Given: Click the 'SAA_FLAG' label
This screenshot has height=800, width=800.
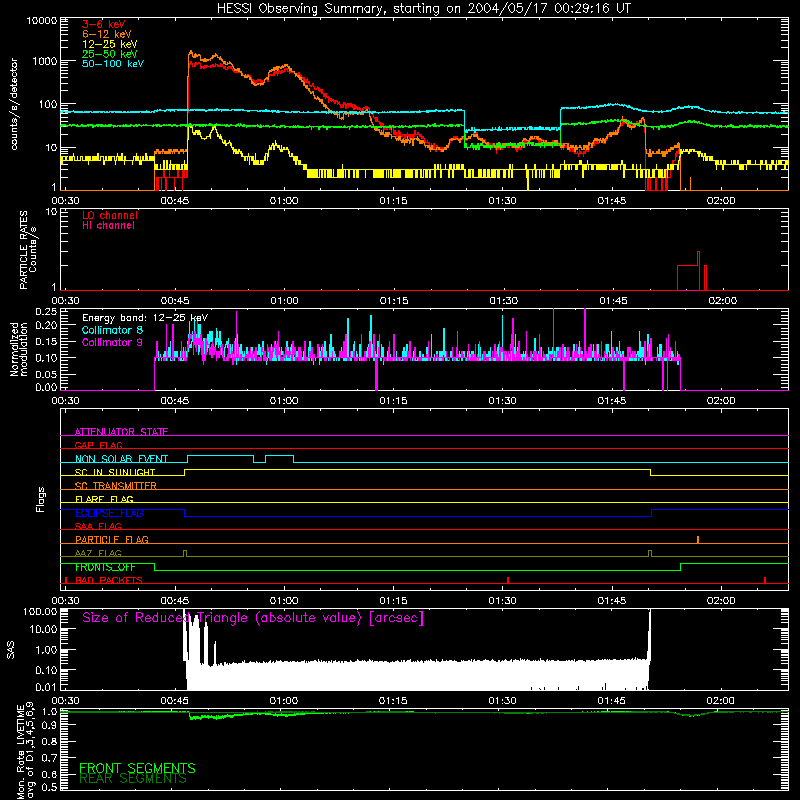Looking at the screenshot, I should pyautogui.click(x=98, y=526).
